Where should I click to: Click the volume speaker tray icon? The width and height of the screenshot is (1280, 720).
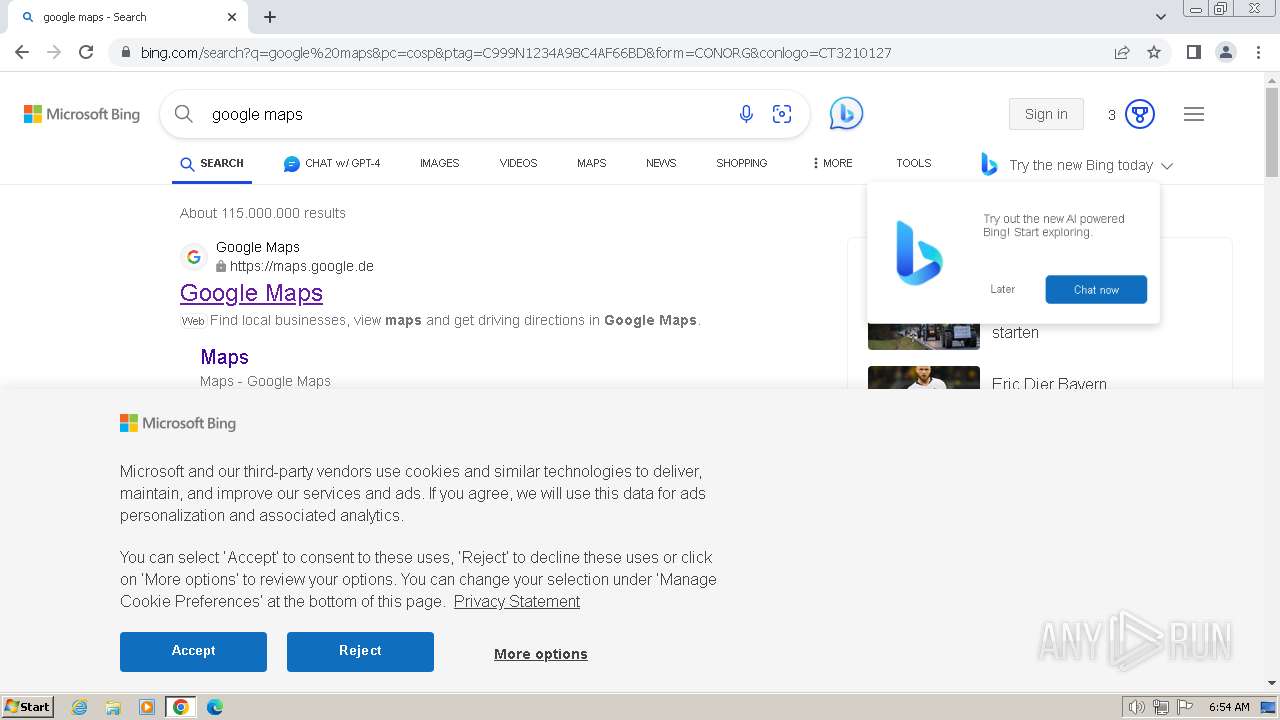click(1137, 707)
